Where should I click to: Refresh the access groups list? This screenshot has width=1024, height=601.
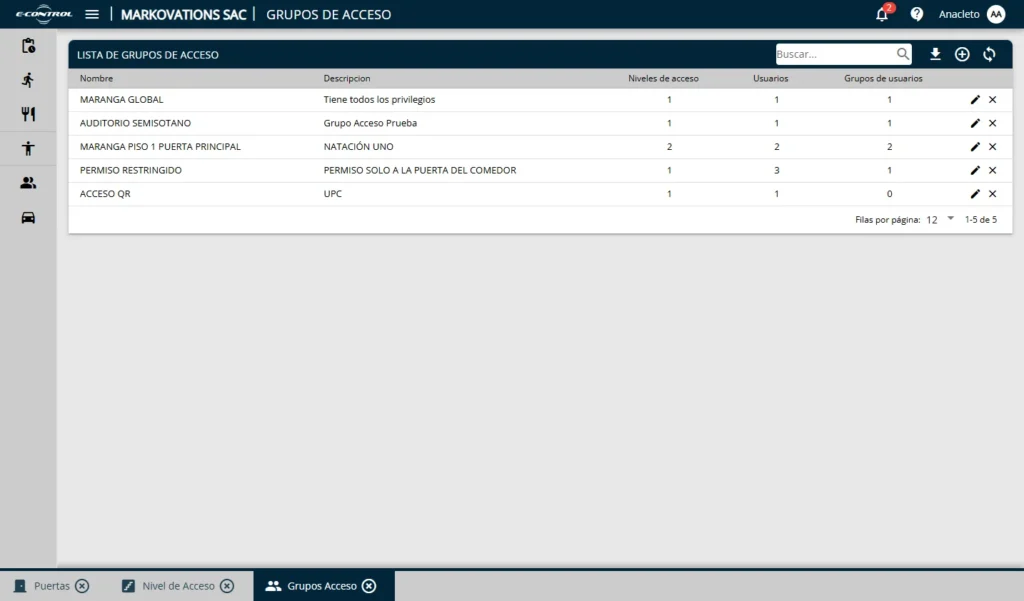[x=989, y=54]
